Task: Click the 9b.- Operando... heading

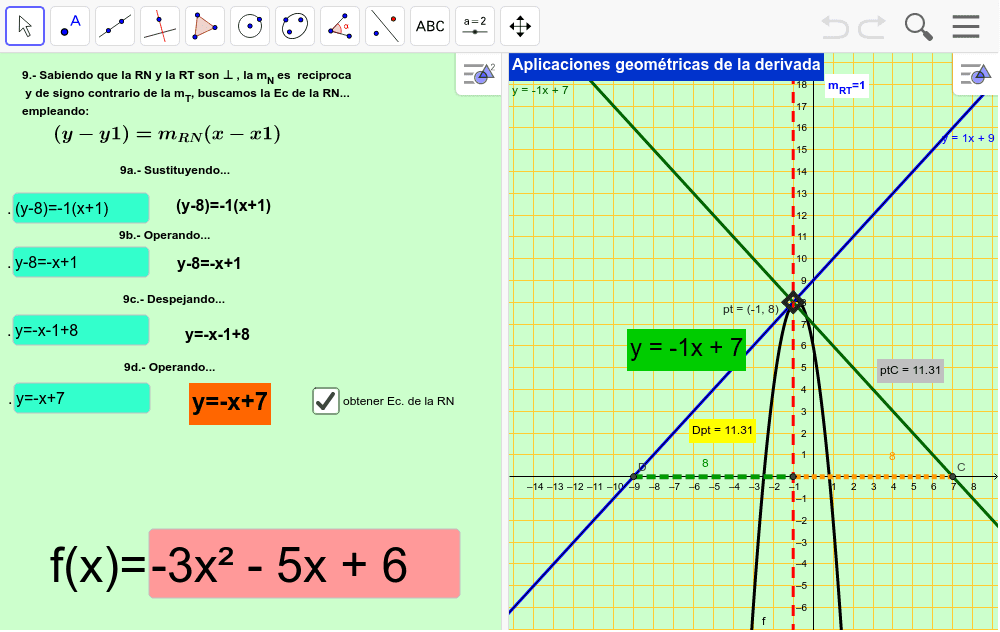Action: 165,235
